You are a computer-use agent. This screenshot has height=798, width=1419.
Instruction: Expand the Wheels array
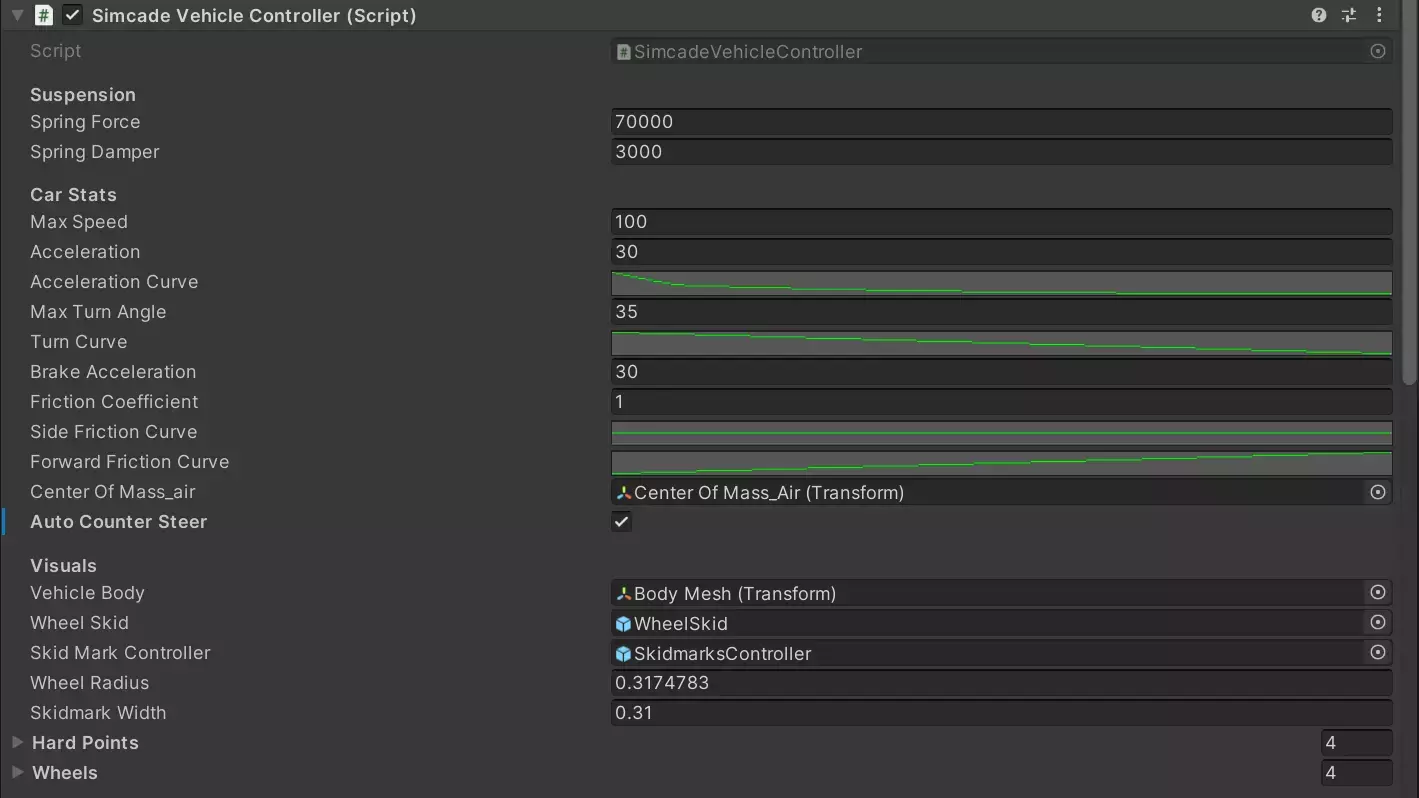pyautogui.click(x=17, y=773)
